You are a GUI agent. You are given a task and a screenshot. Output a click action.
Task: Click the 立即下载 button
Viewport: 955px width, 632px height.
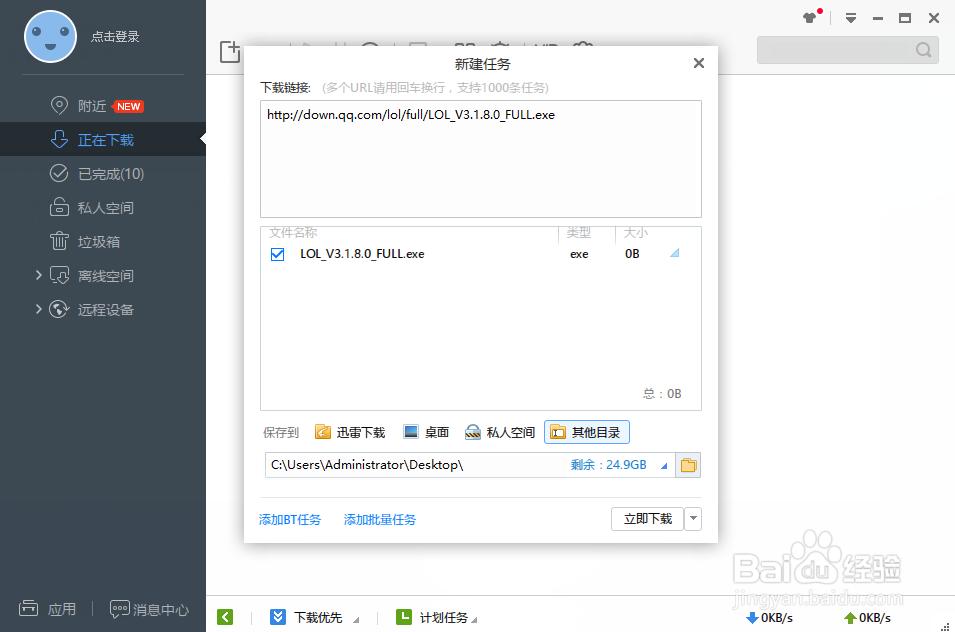(x=647, y=519)
